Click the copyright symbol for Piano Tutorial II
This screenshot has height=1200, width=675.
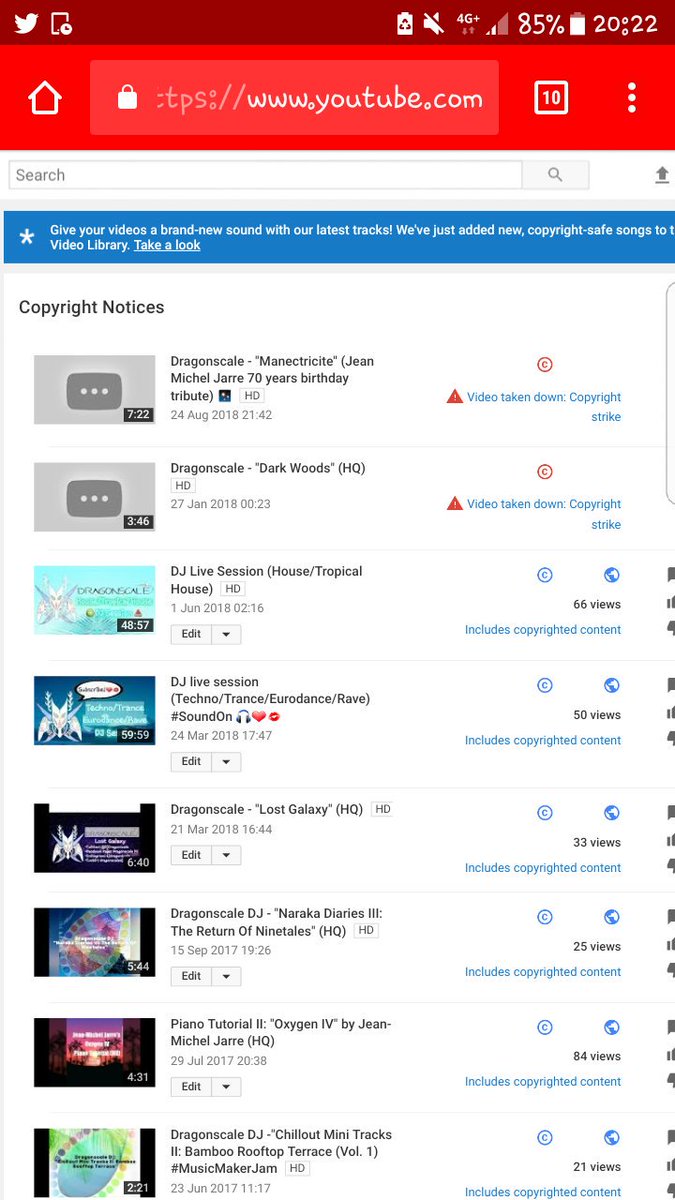(545, 1027)
